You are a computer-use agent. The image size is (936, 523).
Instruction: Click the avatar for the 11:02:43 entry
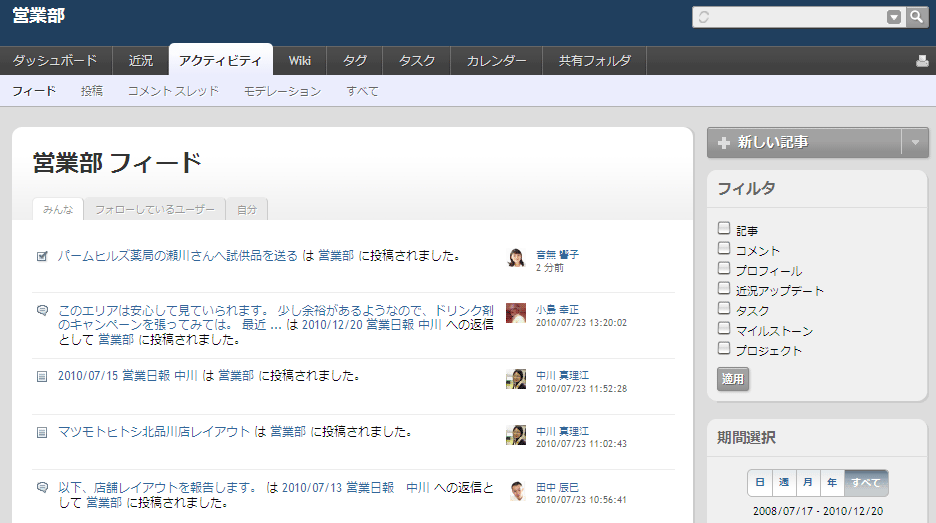[x=516, y=435]
